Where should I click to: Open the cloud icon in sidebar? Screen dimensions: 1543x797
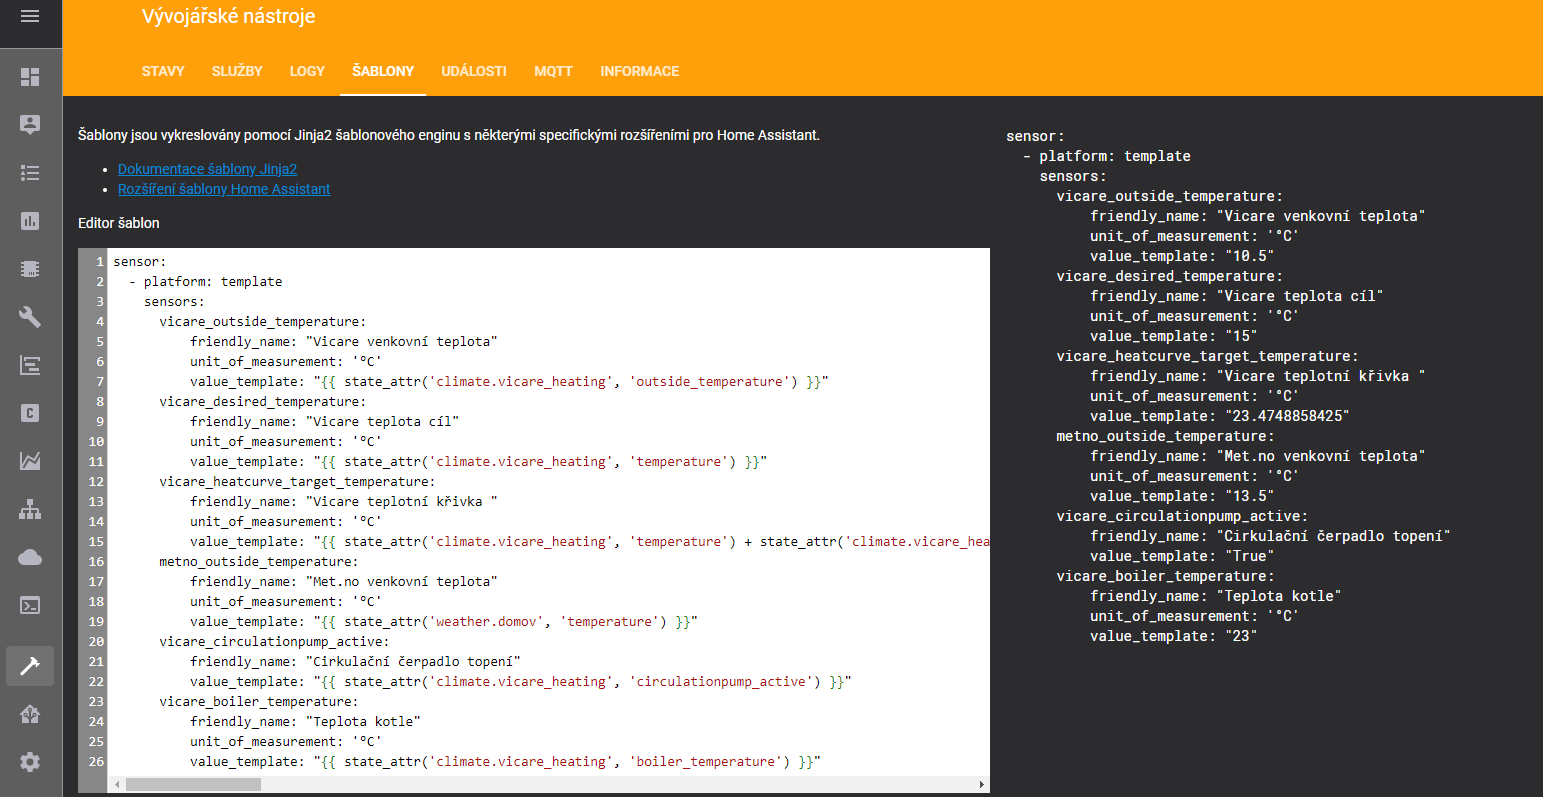(x=30, y=557)
